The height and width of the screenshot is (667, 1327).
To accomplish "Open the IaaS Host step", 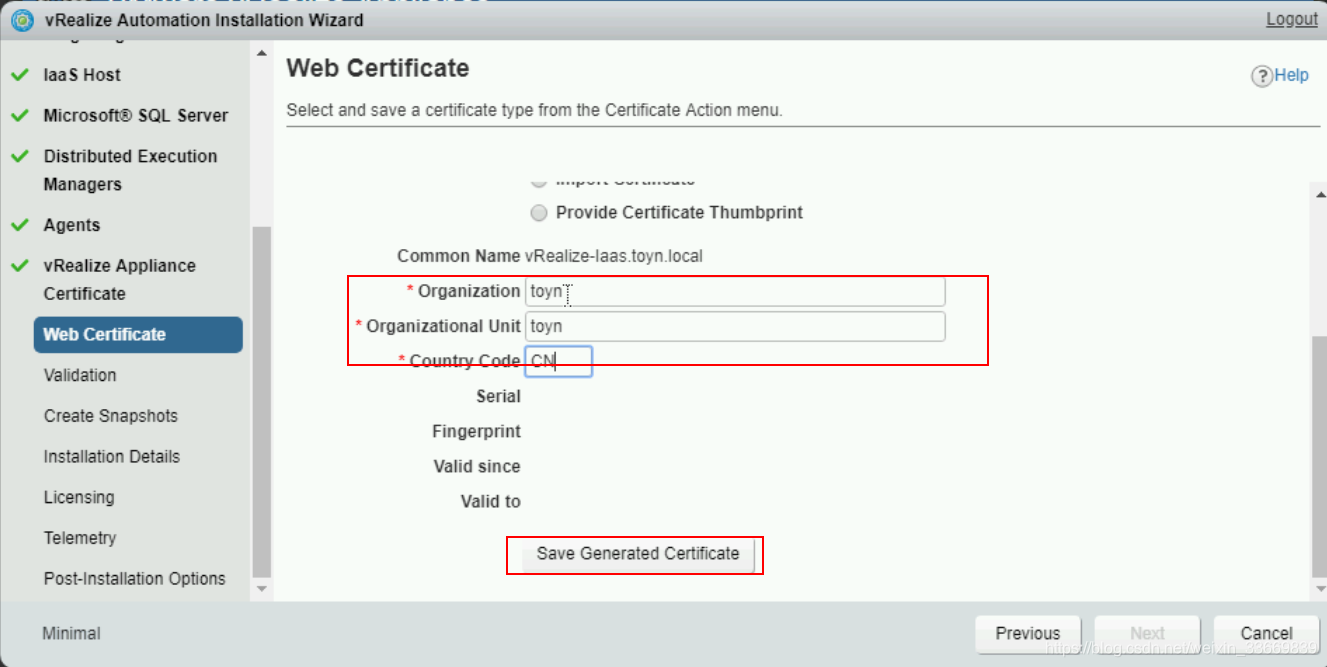I will coord(82,75).
